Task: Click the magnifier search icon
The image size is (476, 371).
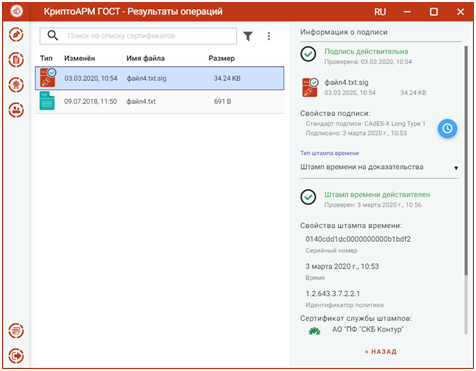Action: coord(53,35)
